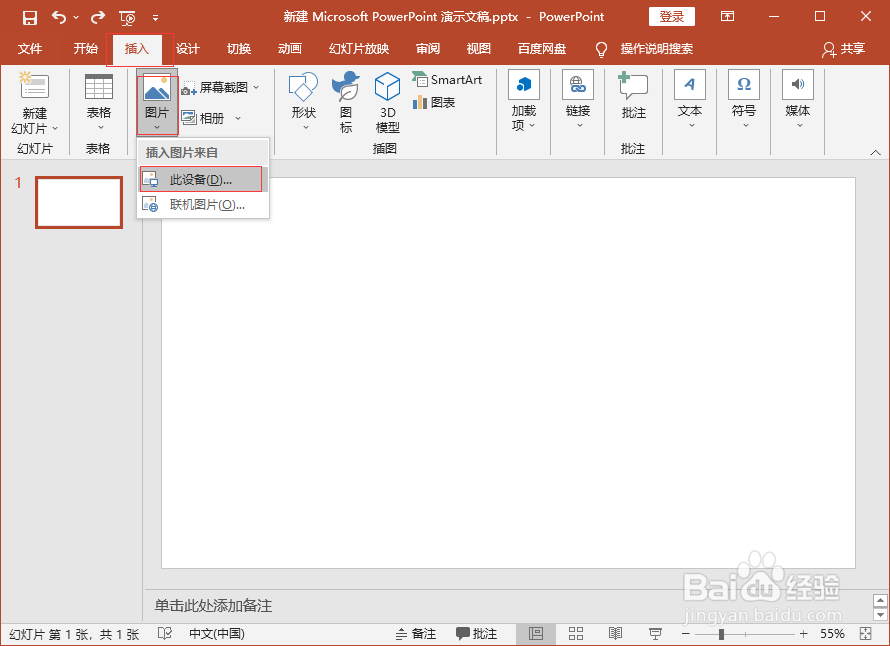Viewport: 890px width, 646px height.
Task: Switch to the 开始 tab
Action: (x=85, y=49)
